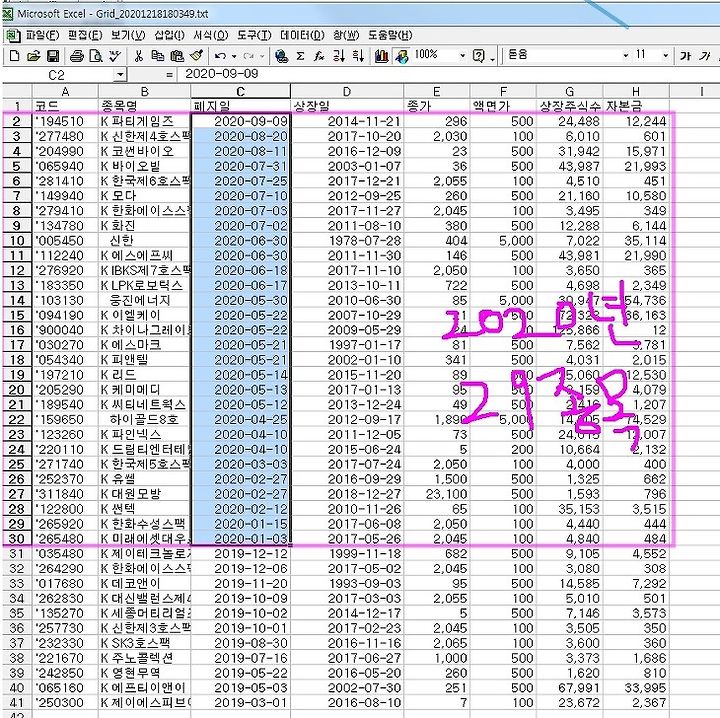720x718 pixels.
Task: Open the 도구(T) menu
Action: click(x=254, y=35)
